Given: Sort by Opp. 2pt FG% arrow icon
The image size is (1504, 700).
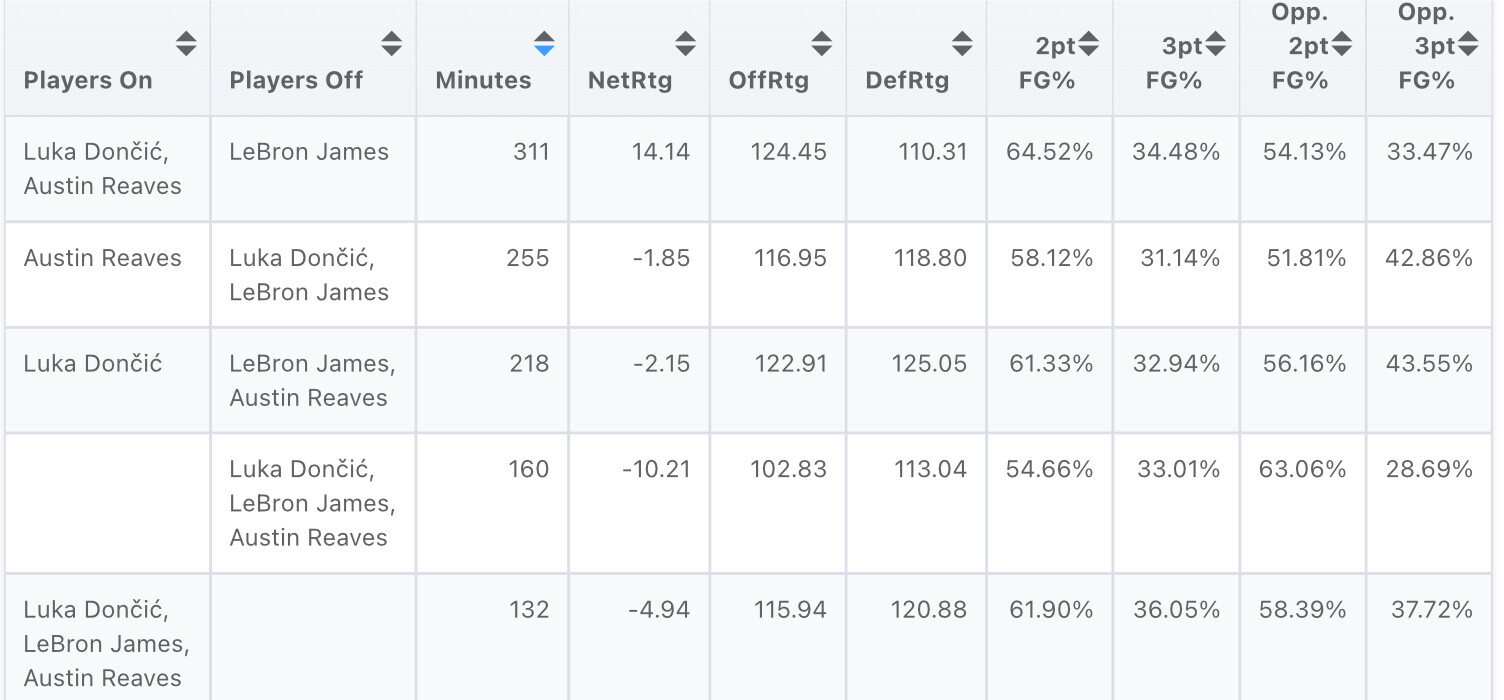Looking at the screenshot, I should point(1341,44).
